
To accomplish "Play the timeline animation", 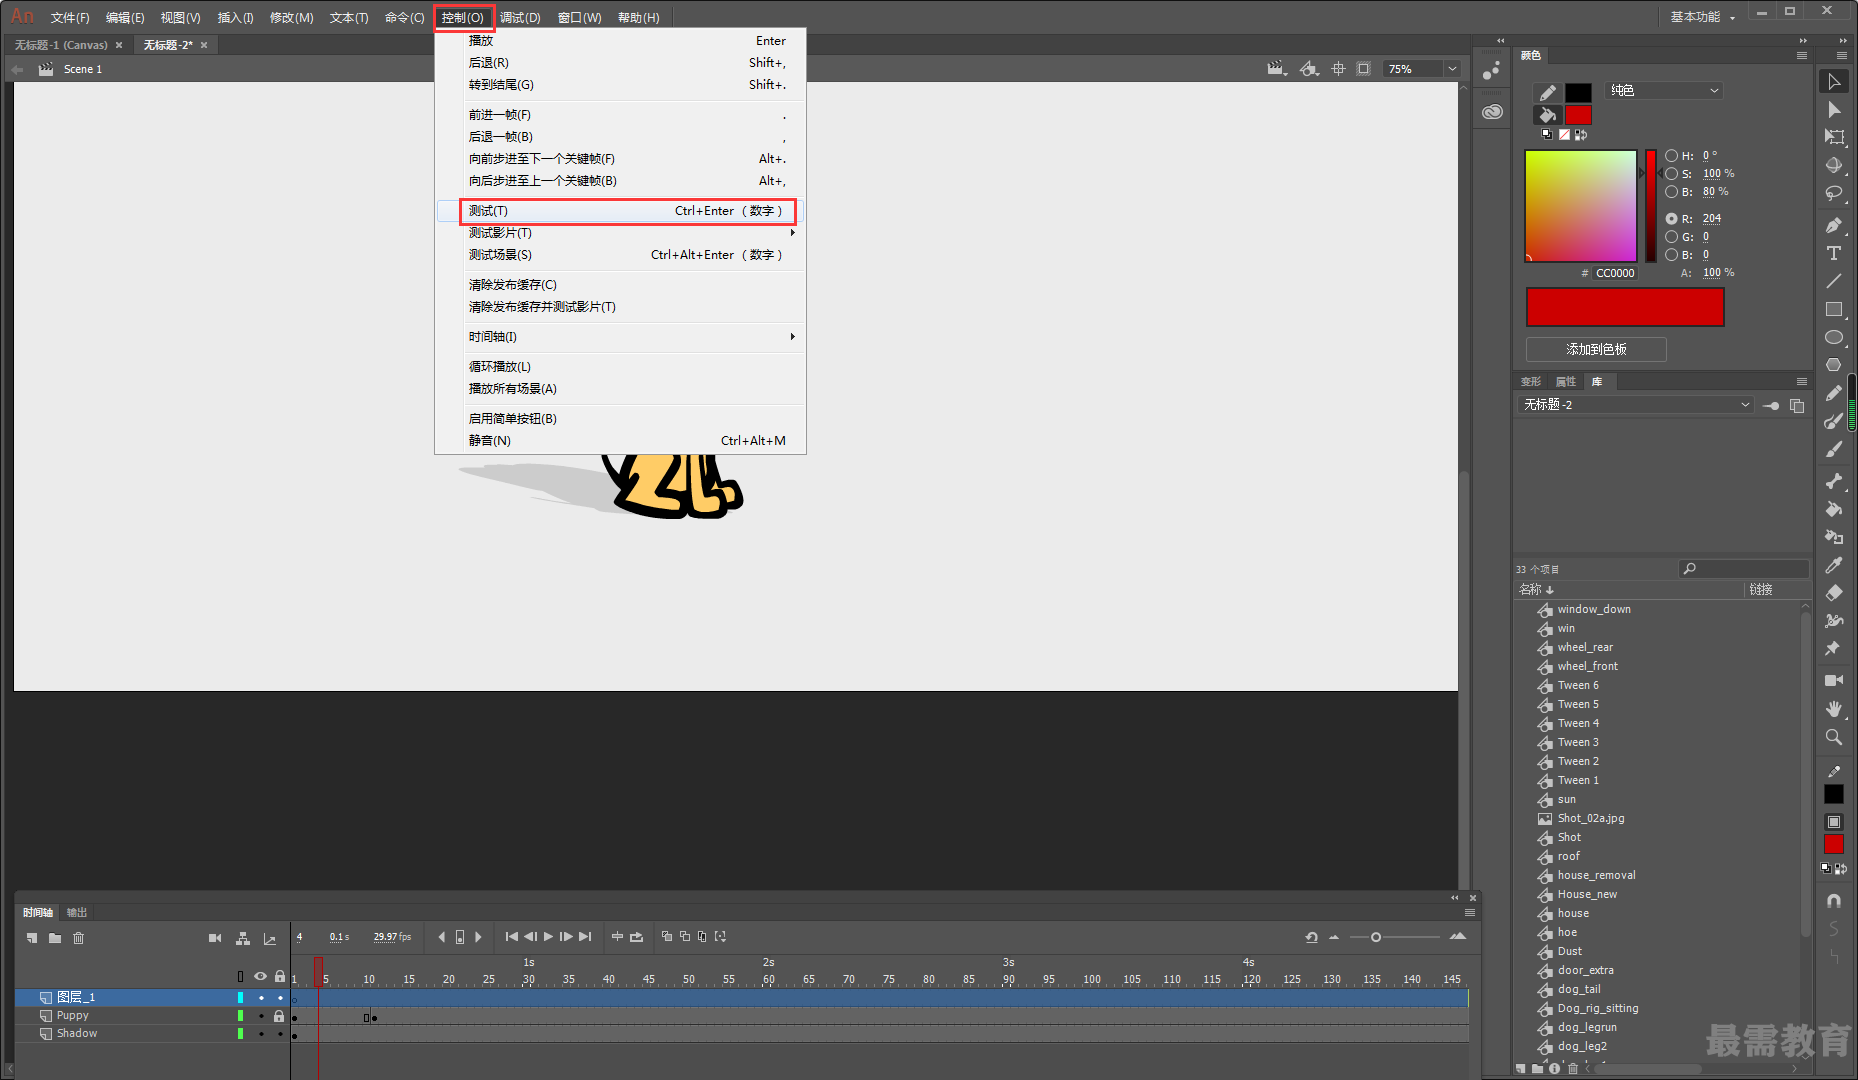I will coord(548,937).
